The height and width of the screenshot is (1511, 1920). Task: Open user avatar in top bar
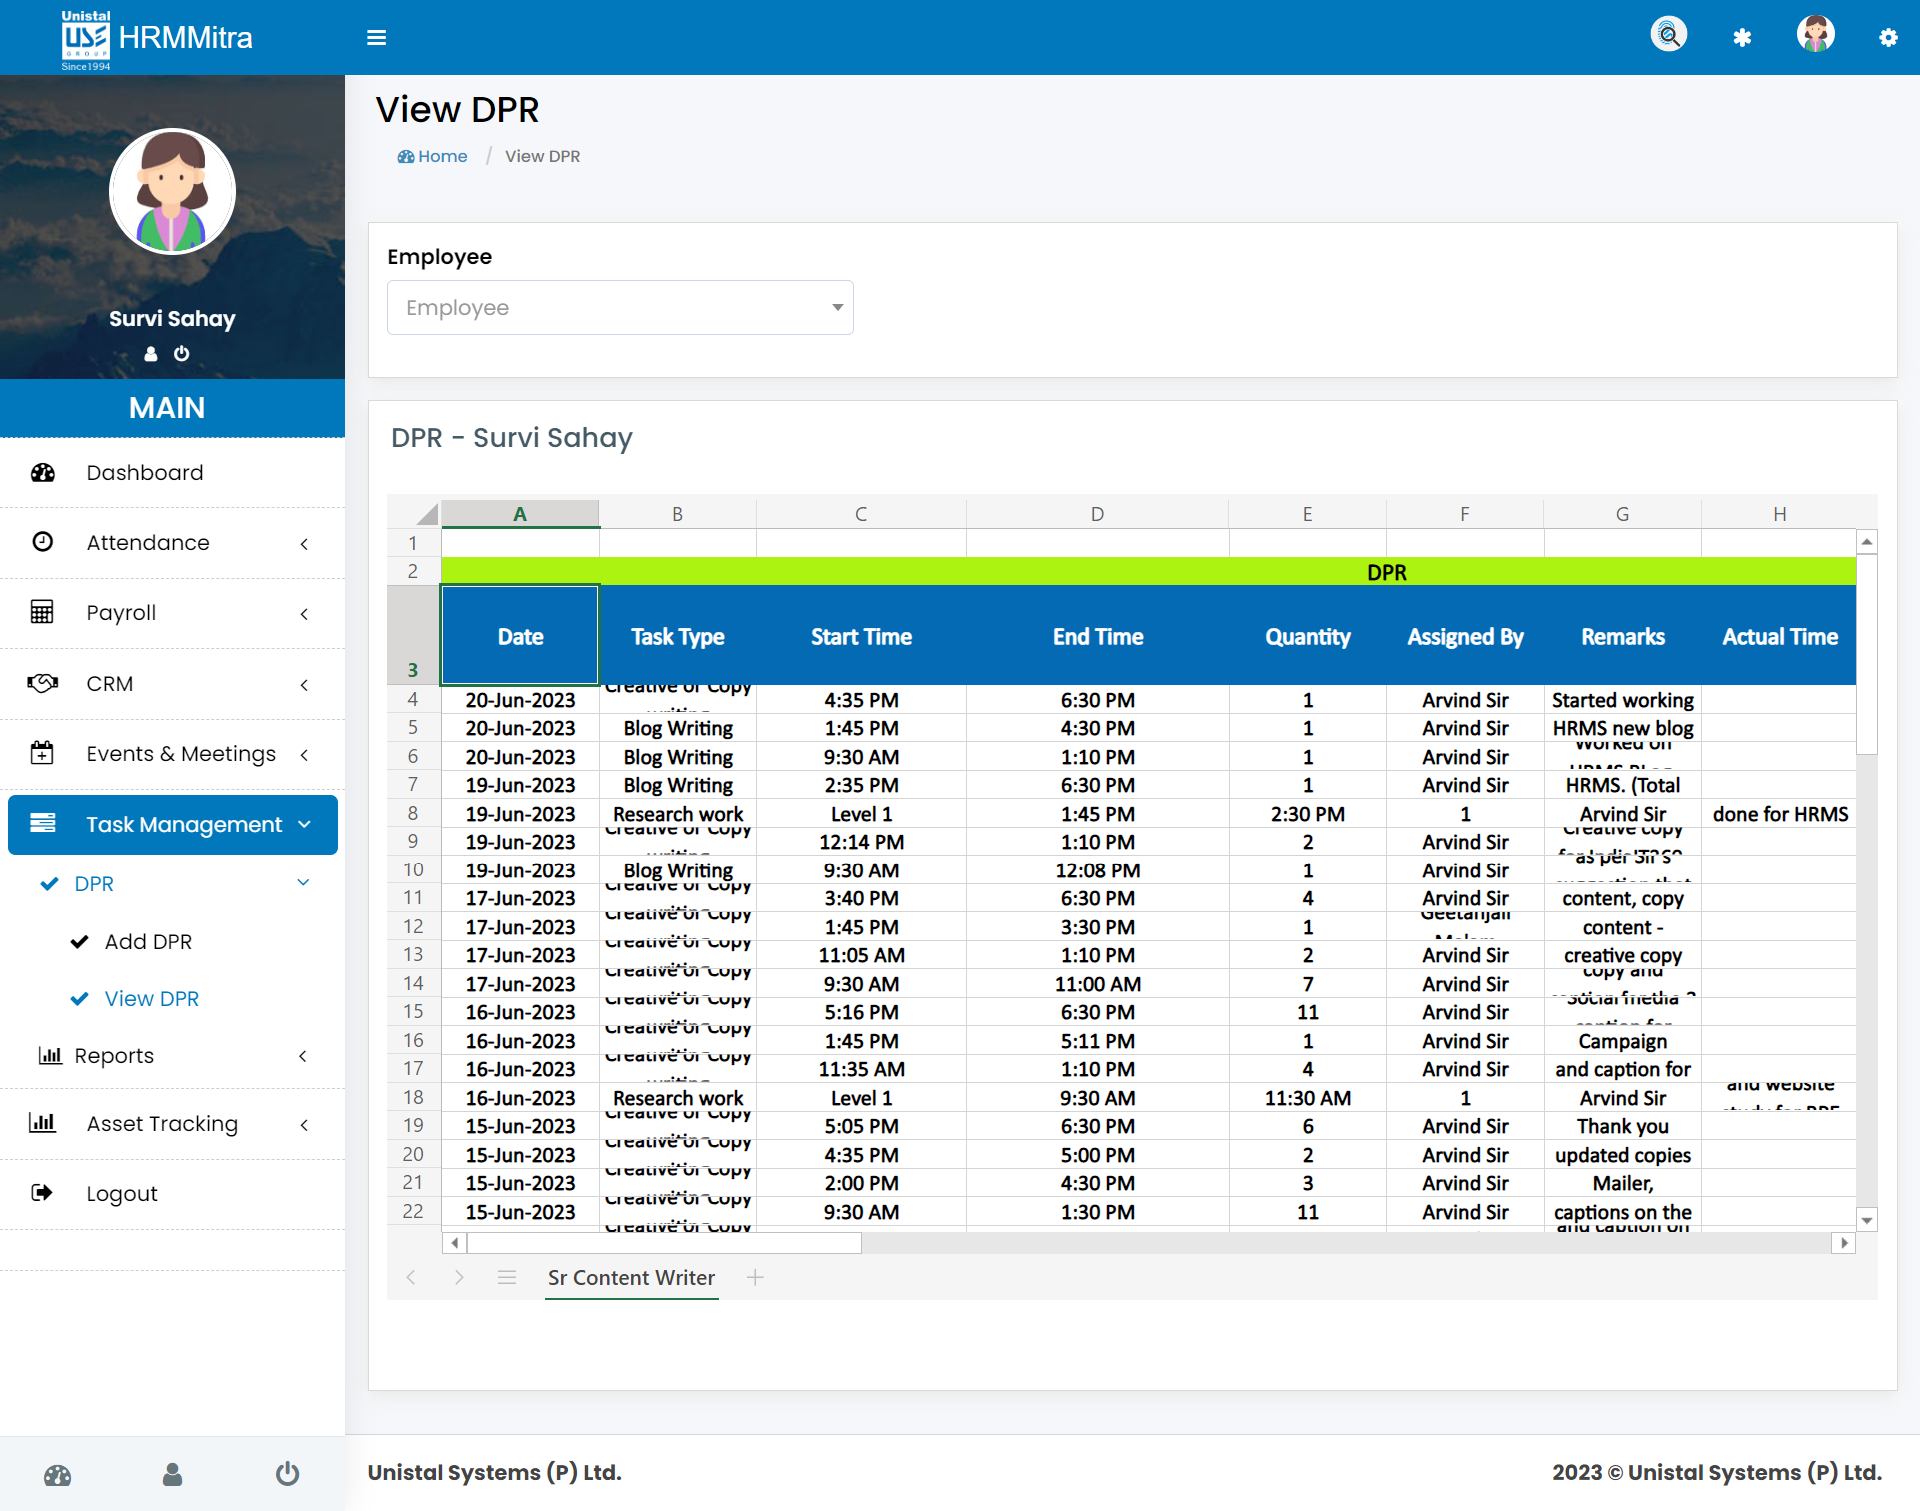[1815, 35]
